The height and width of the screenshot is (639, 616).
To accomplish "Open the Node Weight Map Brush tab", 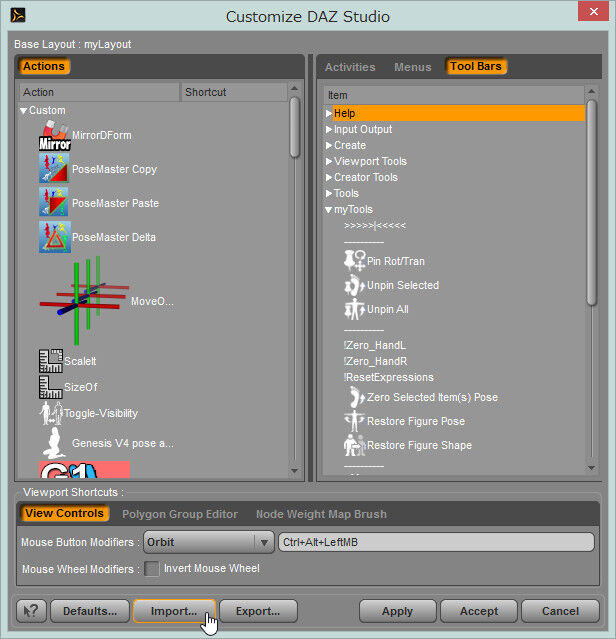I will [x=321, y=514].
